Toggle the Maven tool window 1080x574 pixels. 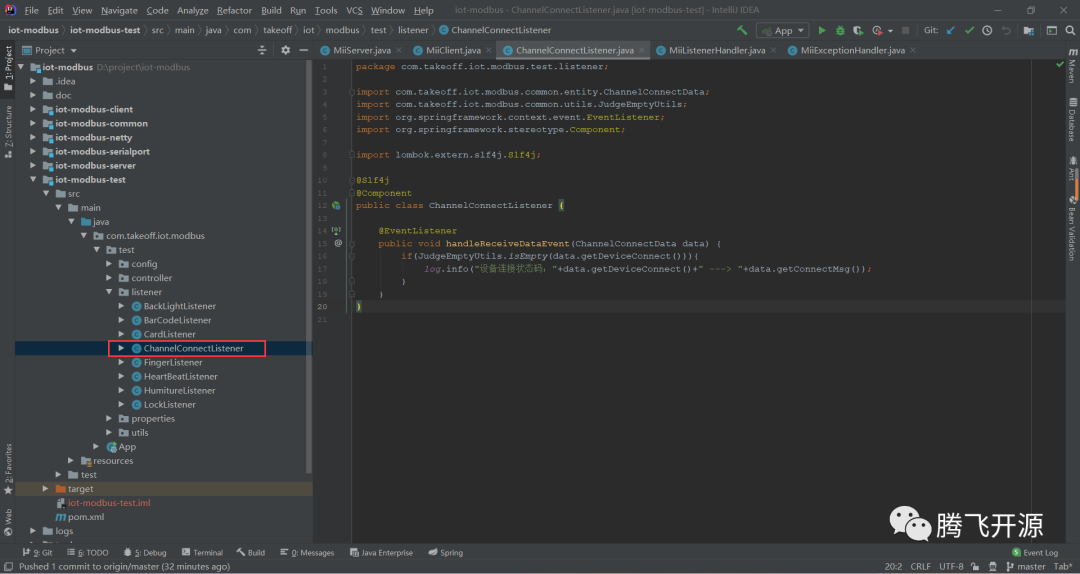click(x=1072, y=67)
